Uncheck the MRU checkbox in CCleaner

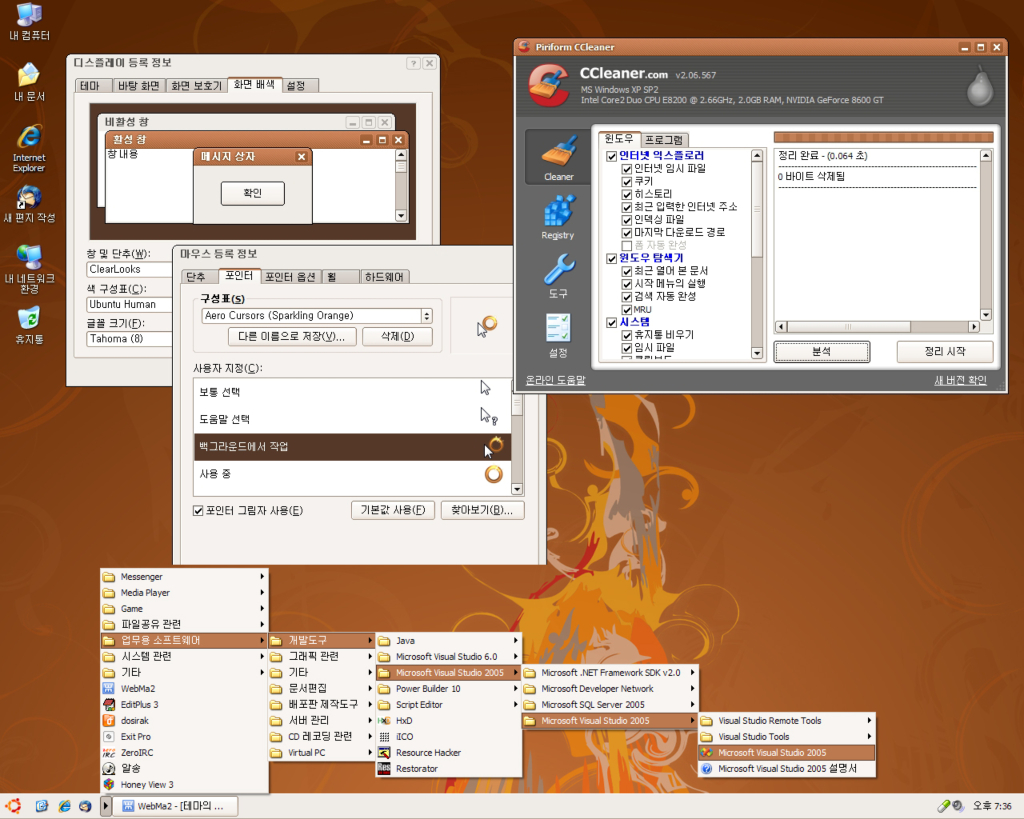point(626,310)
